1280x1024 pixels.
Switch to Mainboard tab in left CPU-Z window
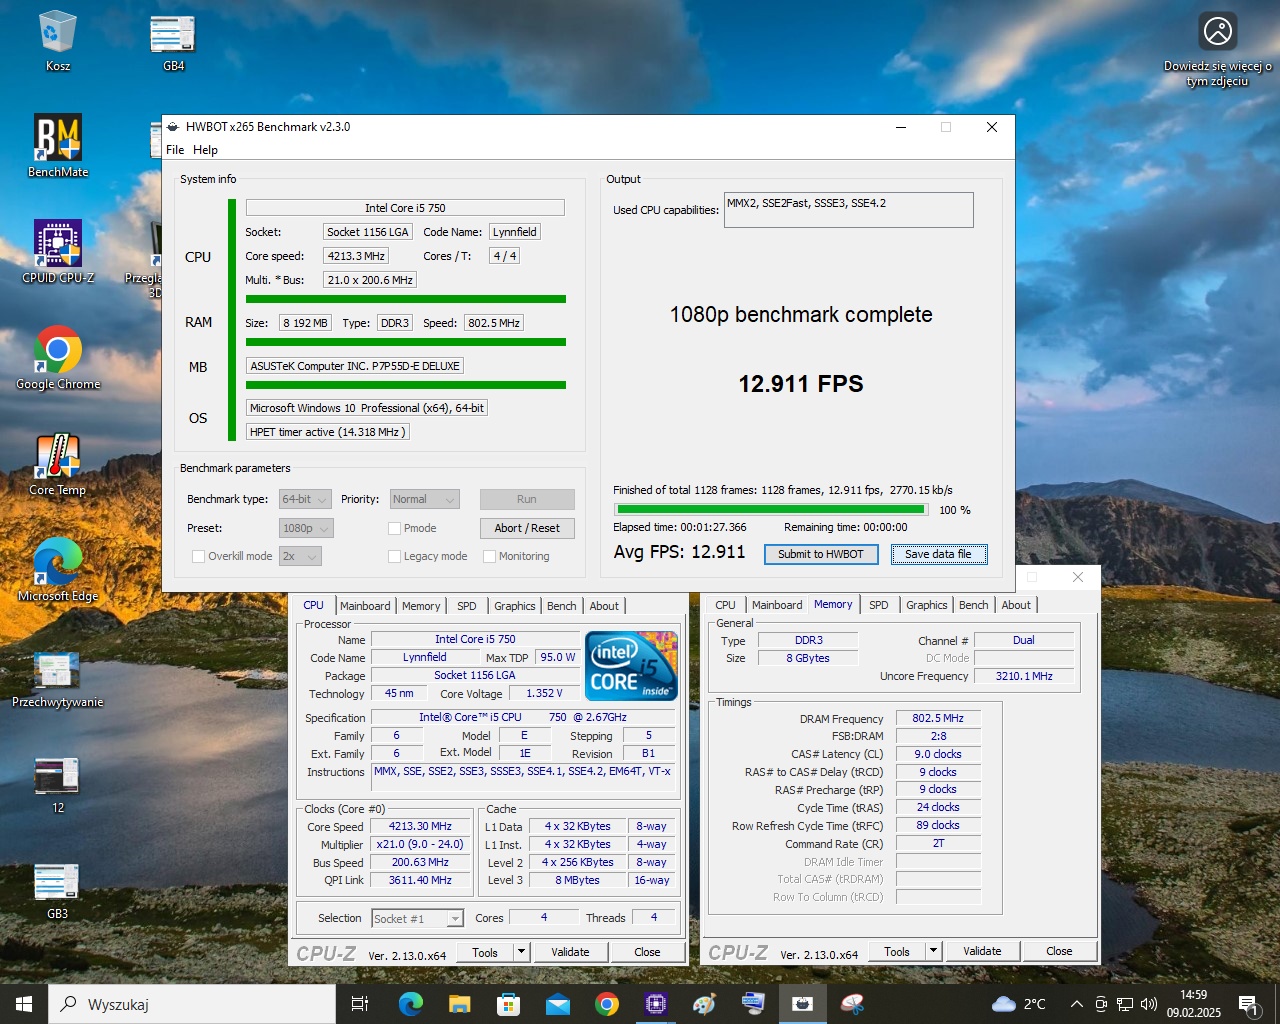[x=365, y=606]
